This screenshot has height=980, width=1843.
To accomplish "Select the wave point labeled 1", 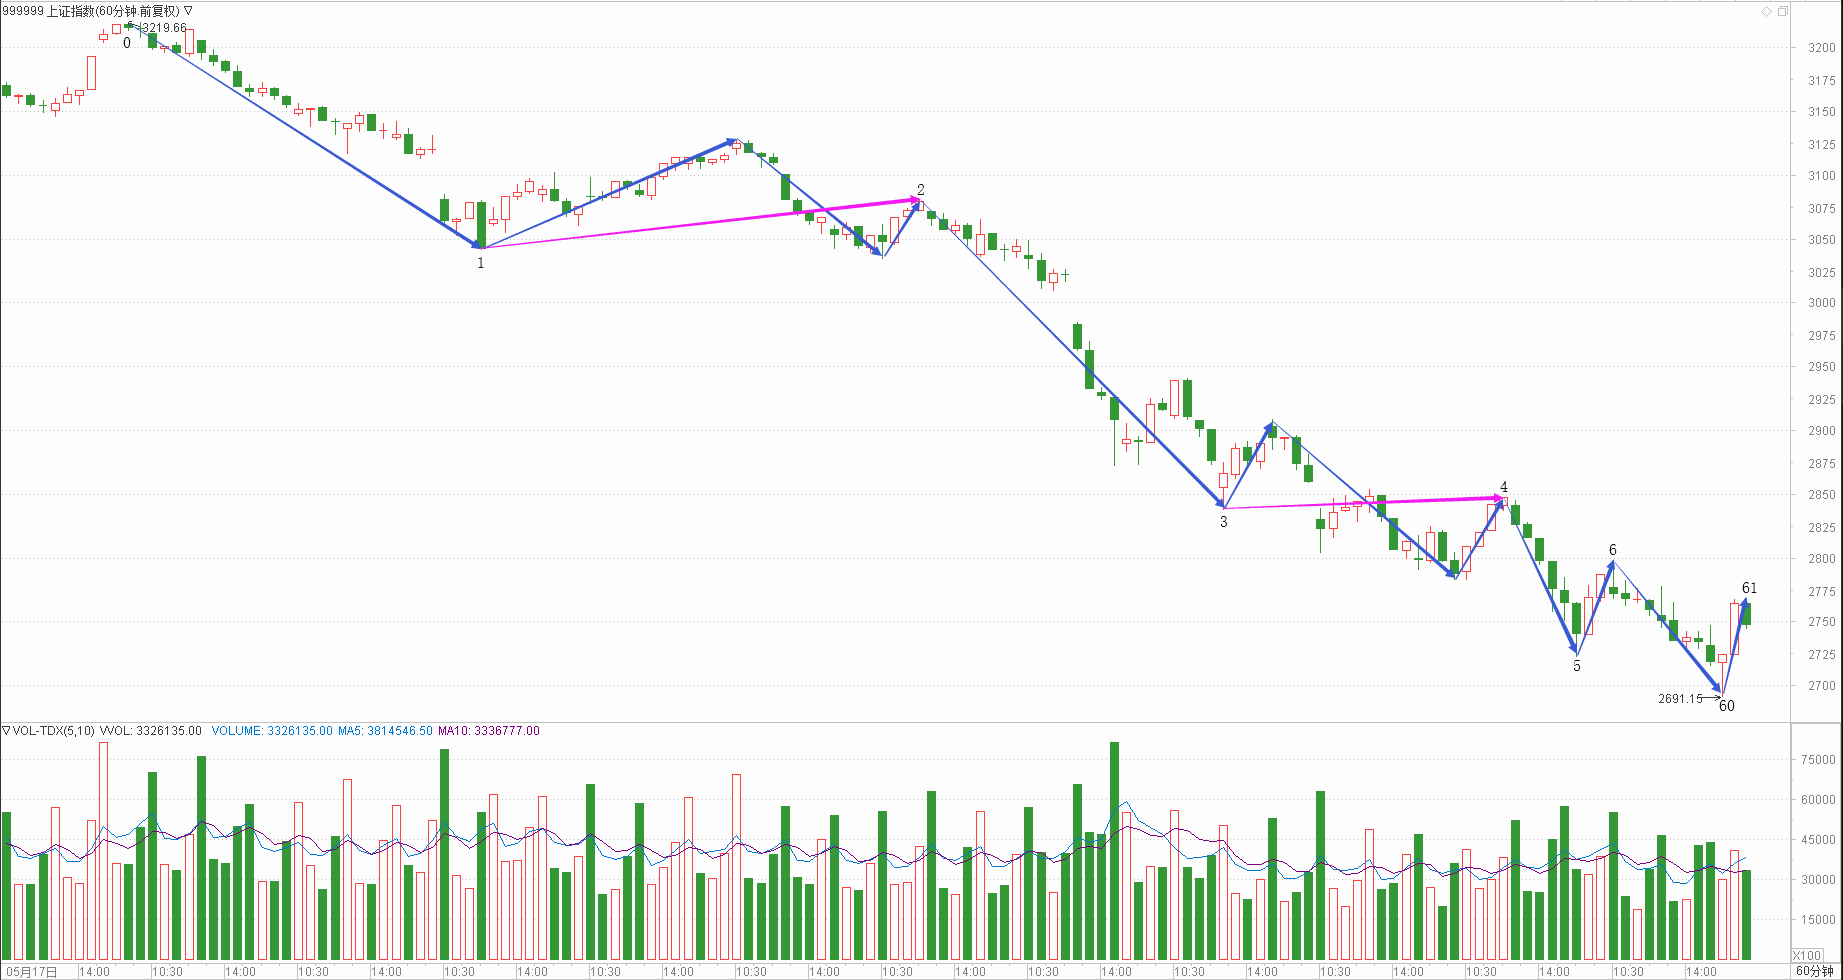I will click(481, 263).
